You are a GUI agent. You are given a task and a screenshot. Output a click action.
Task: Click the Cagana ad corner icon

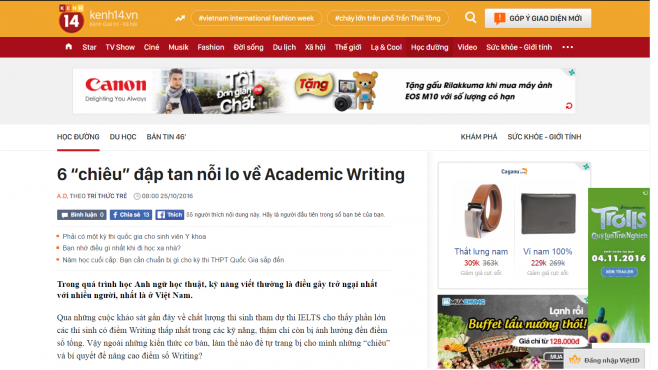click(586, 167)
